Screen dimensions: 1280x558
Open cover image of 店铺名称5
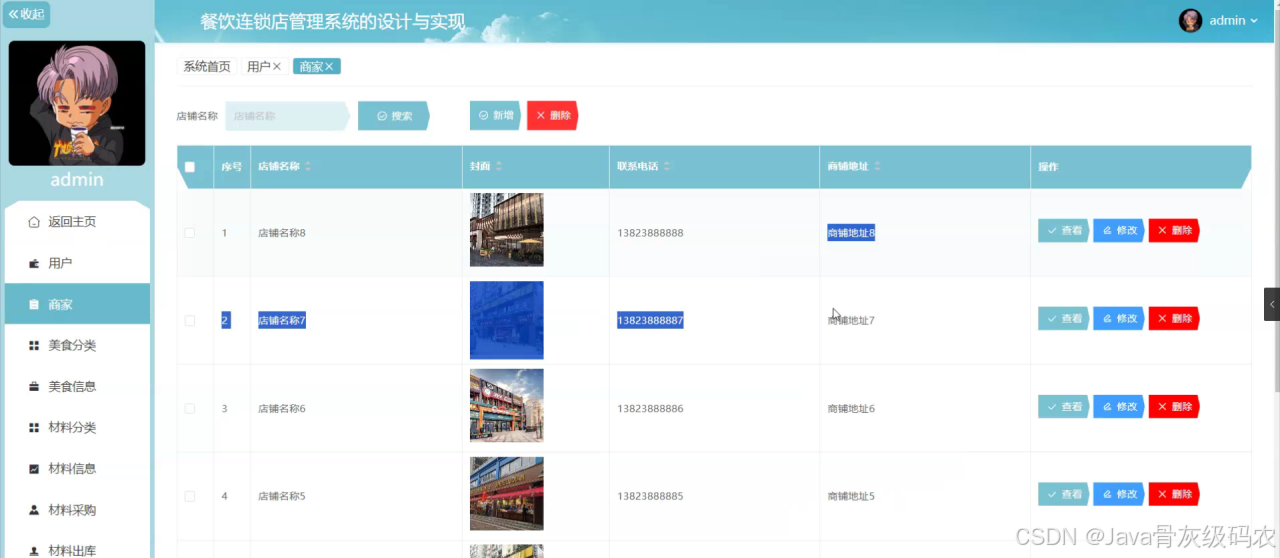click(x=507, y=494)
